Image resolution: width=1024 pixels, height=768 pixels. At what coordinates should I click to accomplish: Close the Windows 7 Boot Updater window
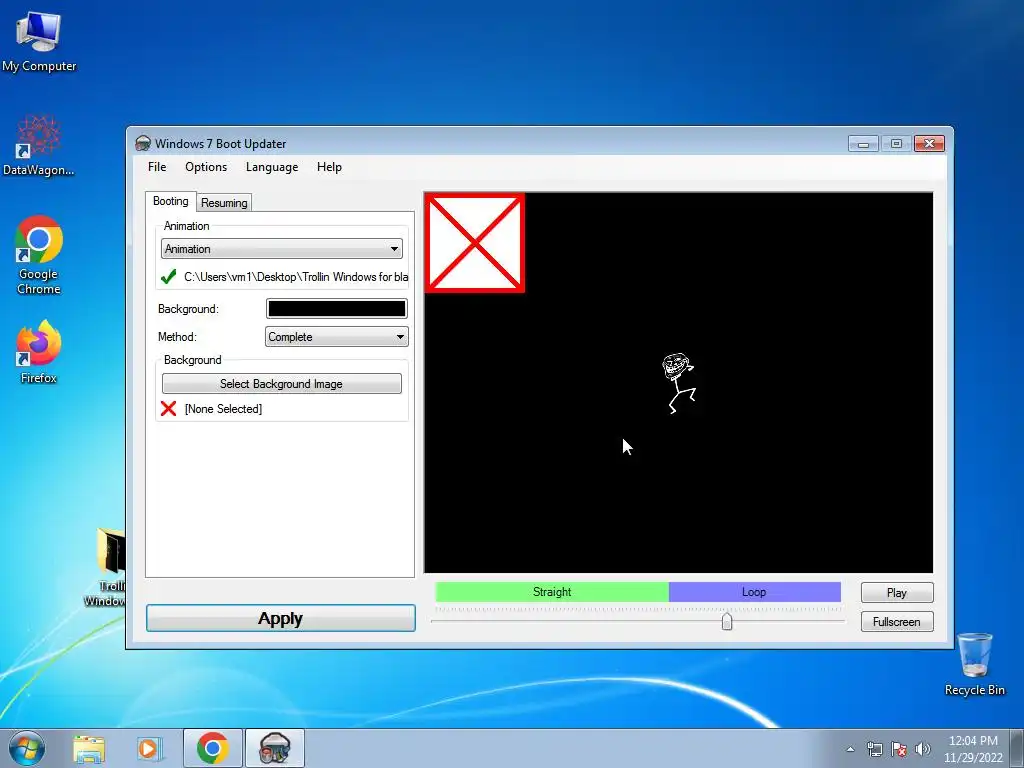[x=929, y=144]
